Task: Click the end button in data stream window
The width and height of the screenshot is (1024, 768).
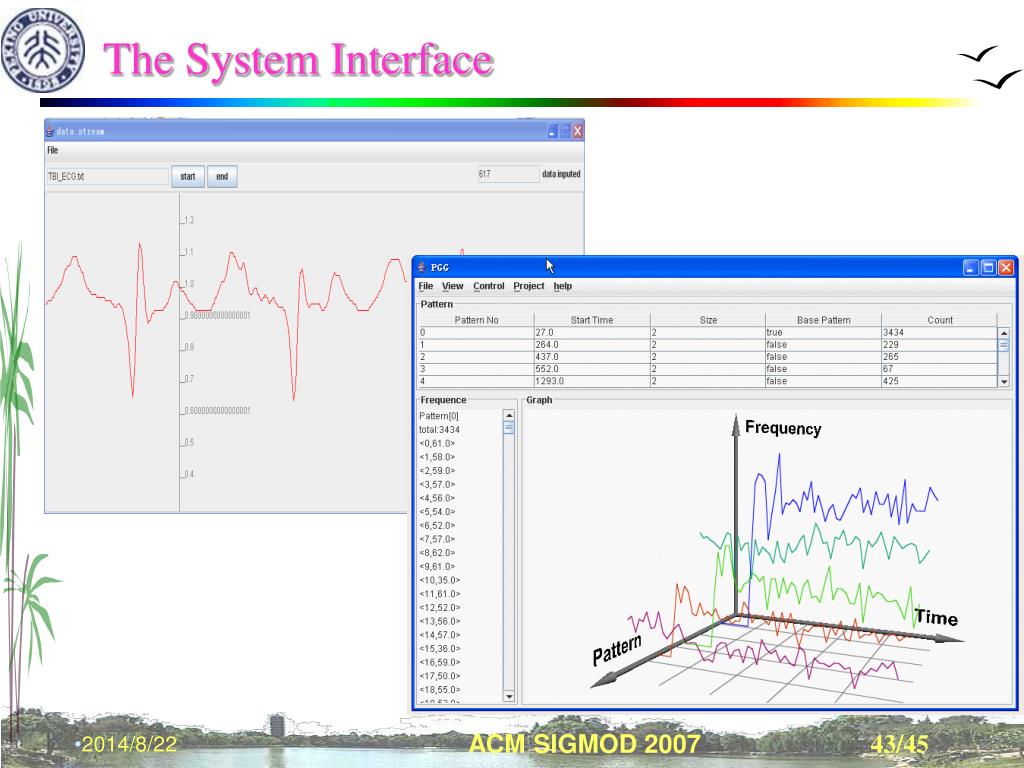Action: (x=222, y=176)
